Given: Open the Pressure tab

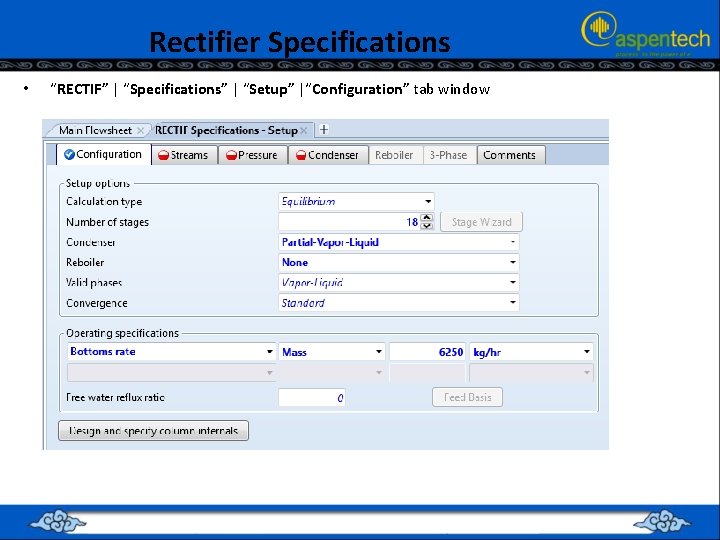Looking at the screenshot, I should pyautogui.click(x=253, y=155).
